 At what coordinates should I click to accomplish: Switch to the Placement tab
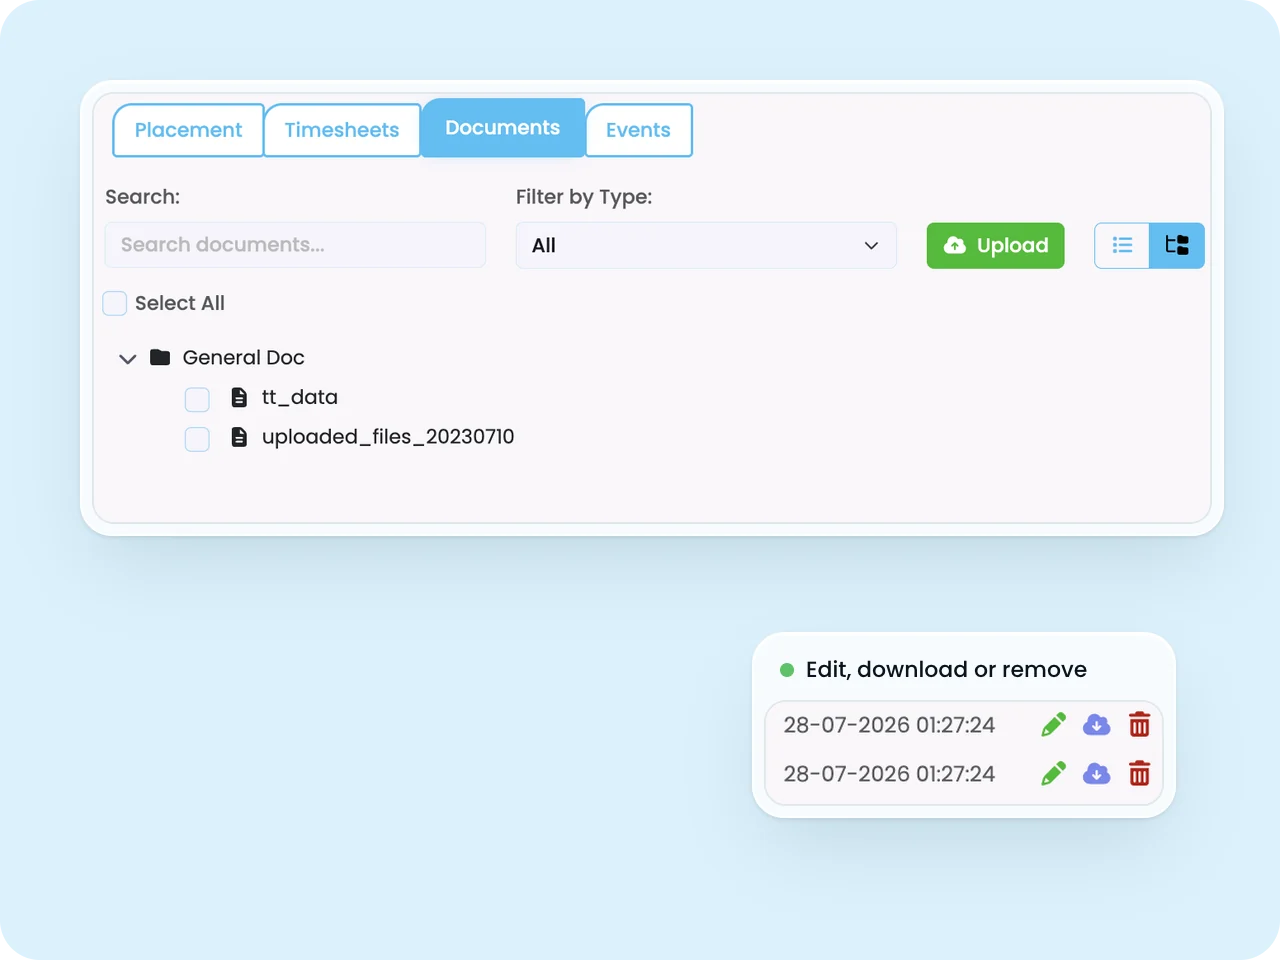[188, 130]
